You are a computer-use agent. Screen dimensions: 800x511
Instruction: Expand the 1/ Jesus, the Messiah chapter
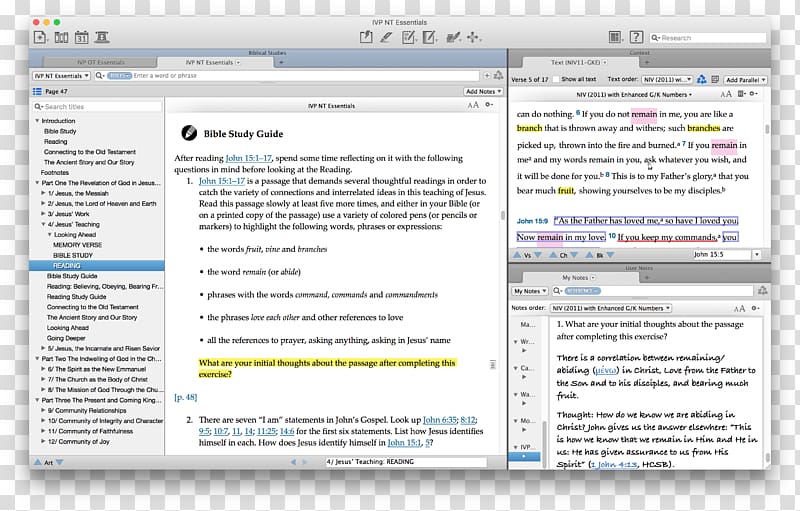(43, 193)
